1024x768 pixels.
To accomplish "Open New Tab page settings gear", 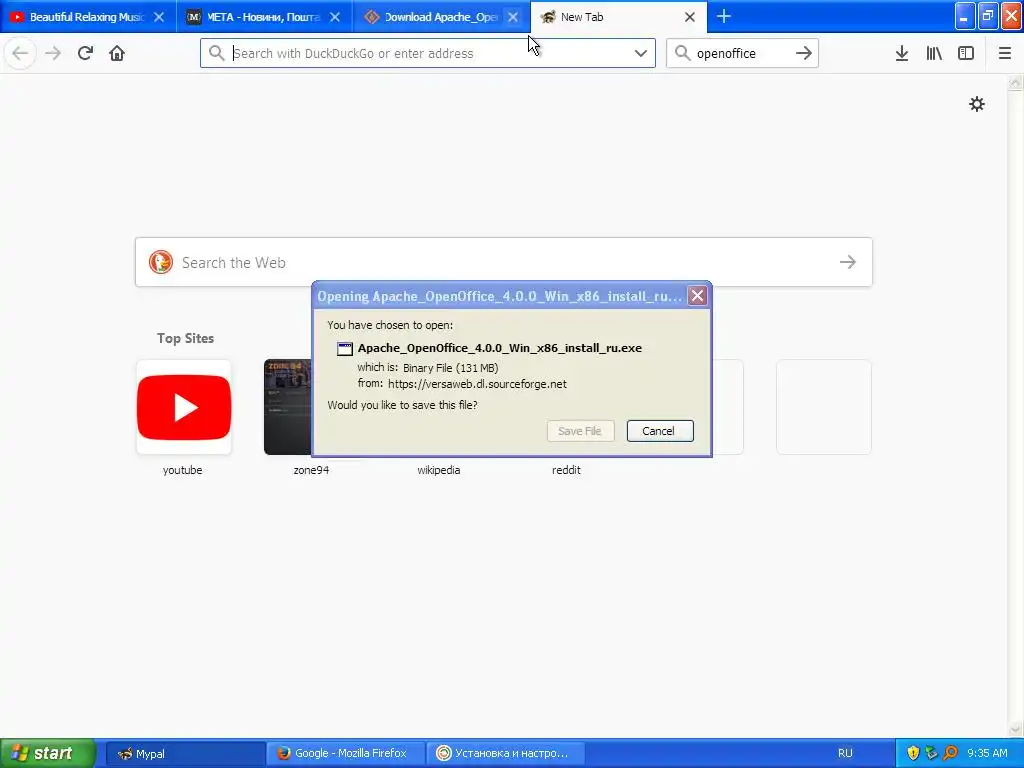I will (976, 104).
